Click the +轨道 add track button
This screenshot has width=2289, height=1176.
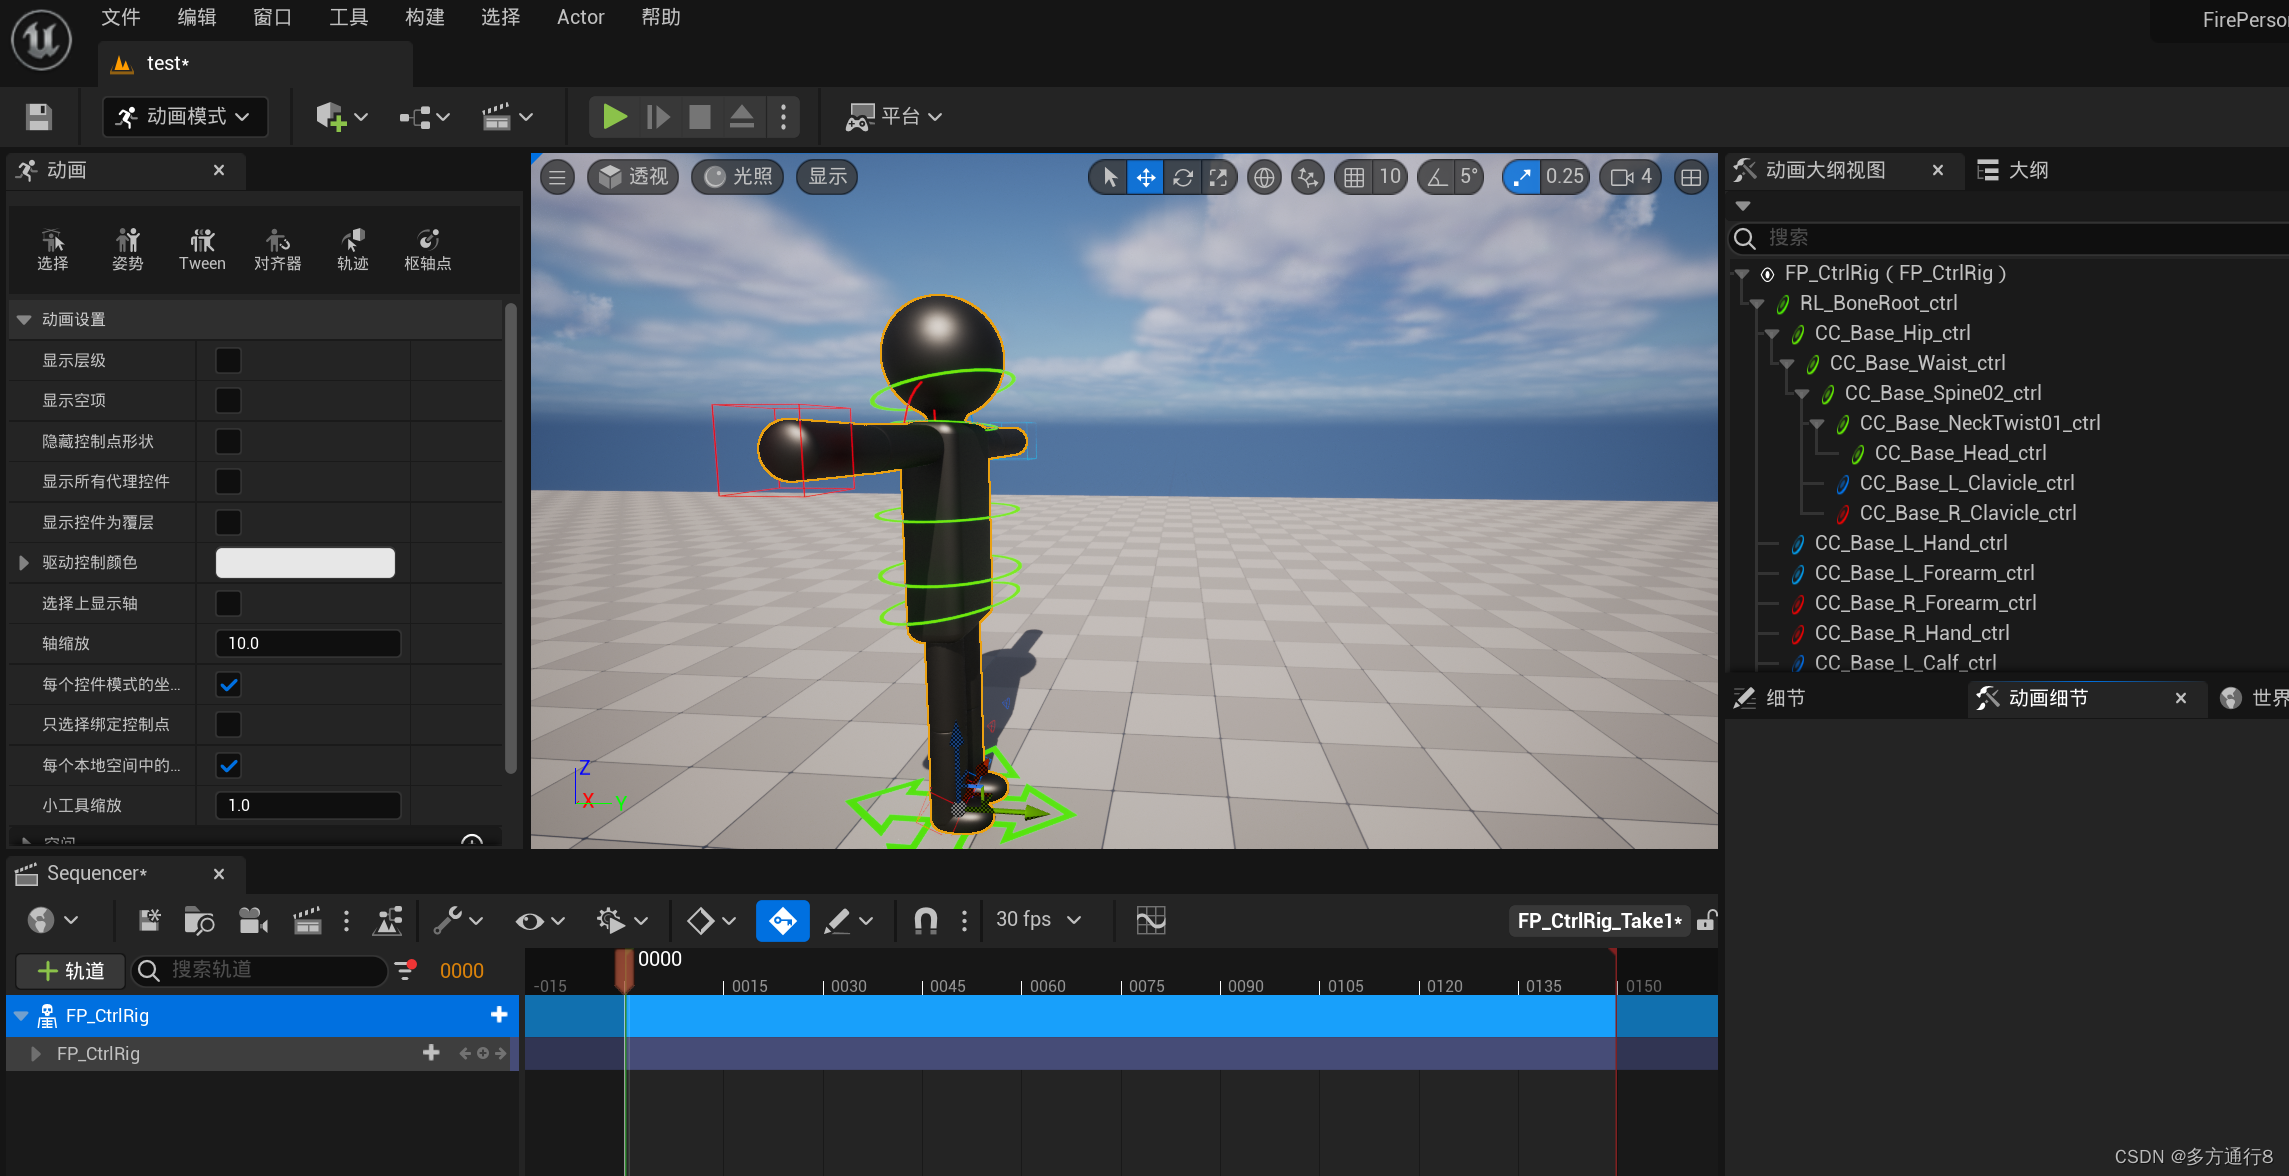70,971
